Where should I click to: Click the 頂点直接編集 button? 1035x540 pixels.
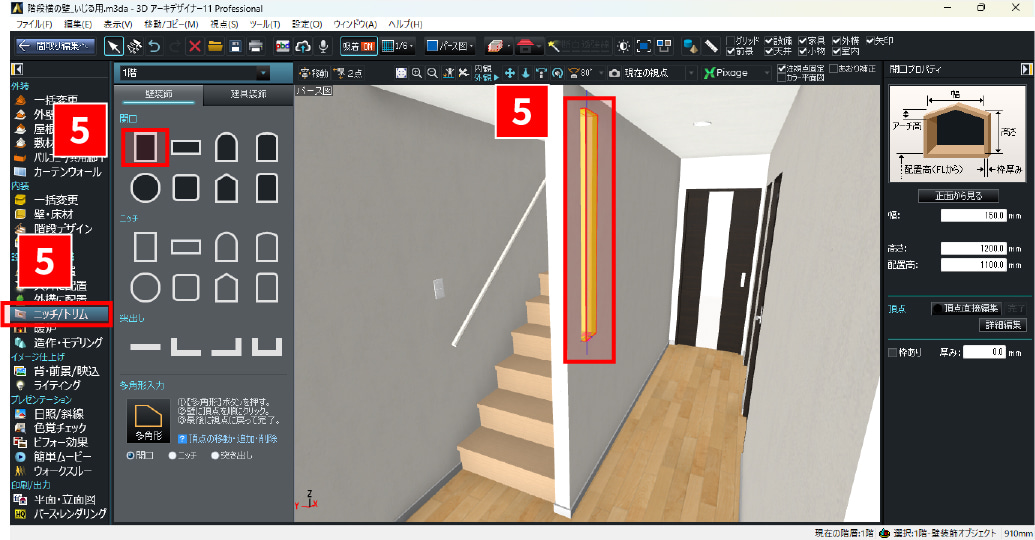[966, 308]
